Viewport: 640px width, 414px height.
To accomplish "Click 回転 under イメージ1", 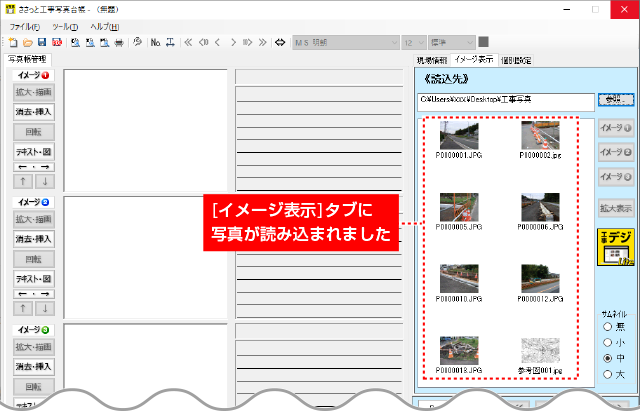I will 34,132.
